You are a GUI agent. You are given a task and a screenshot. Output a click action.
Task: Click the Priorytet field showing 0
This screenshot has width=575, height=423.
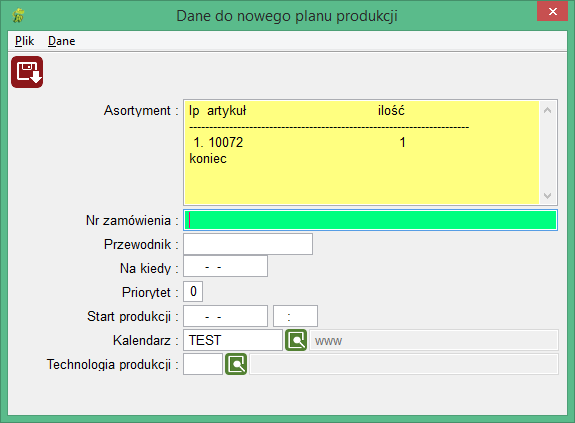[x=193, y=291]
